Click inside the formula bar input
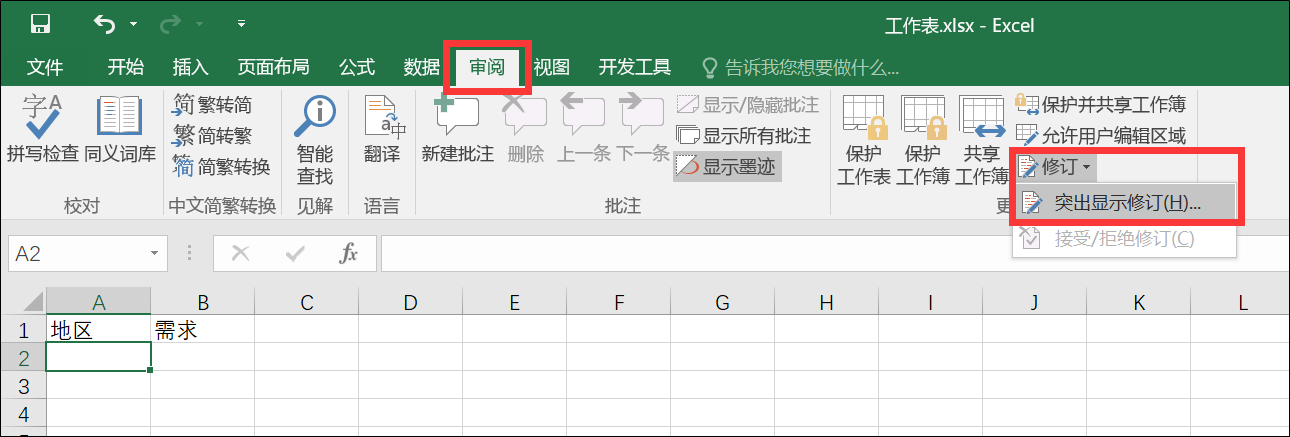The image size is (1290, 437). (834, 254)
